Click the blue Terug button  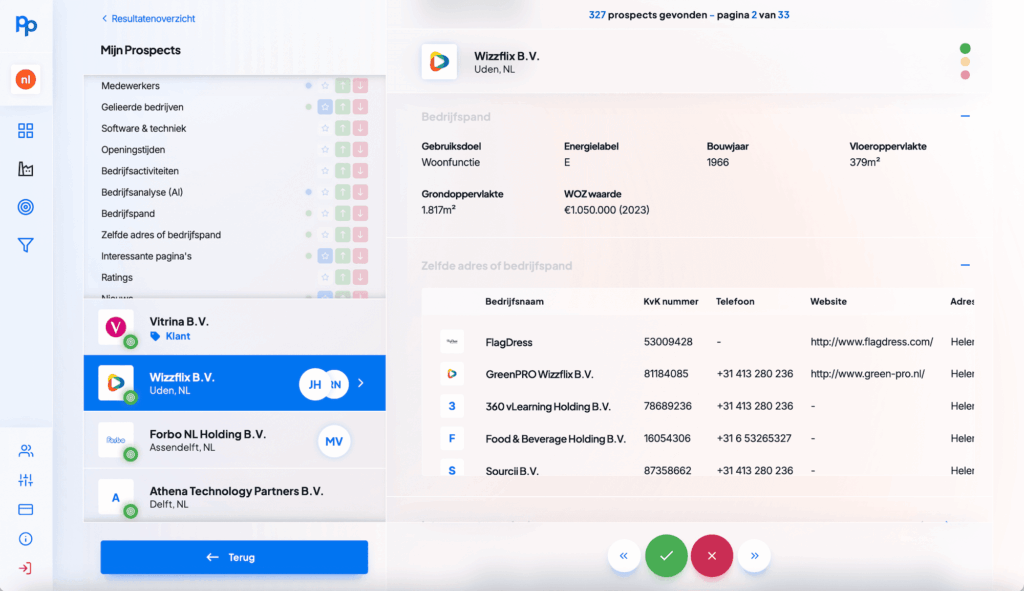[x=234, y=557]
